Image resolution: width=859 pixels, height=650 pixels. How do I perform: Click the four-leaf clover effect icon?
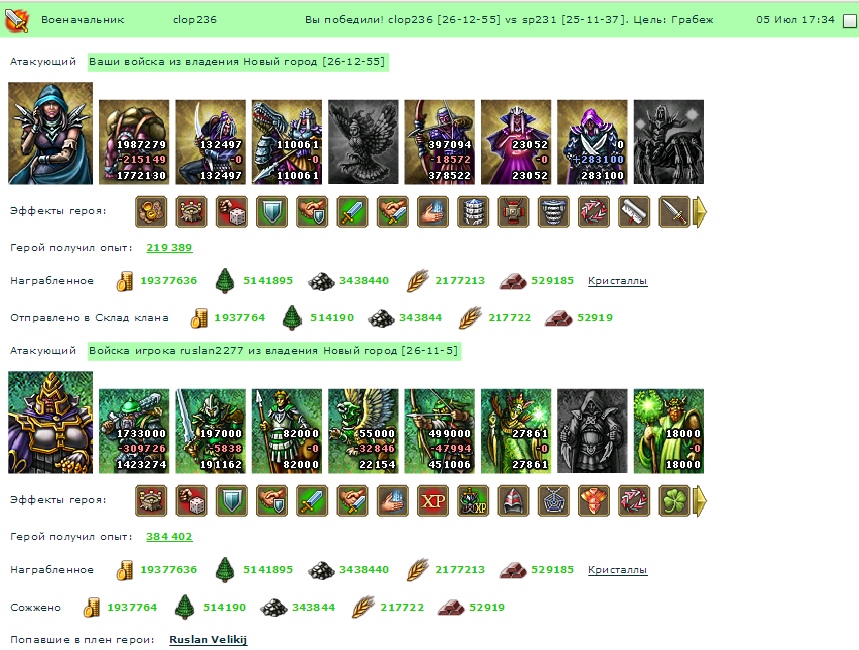(x=674, y=501)
